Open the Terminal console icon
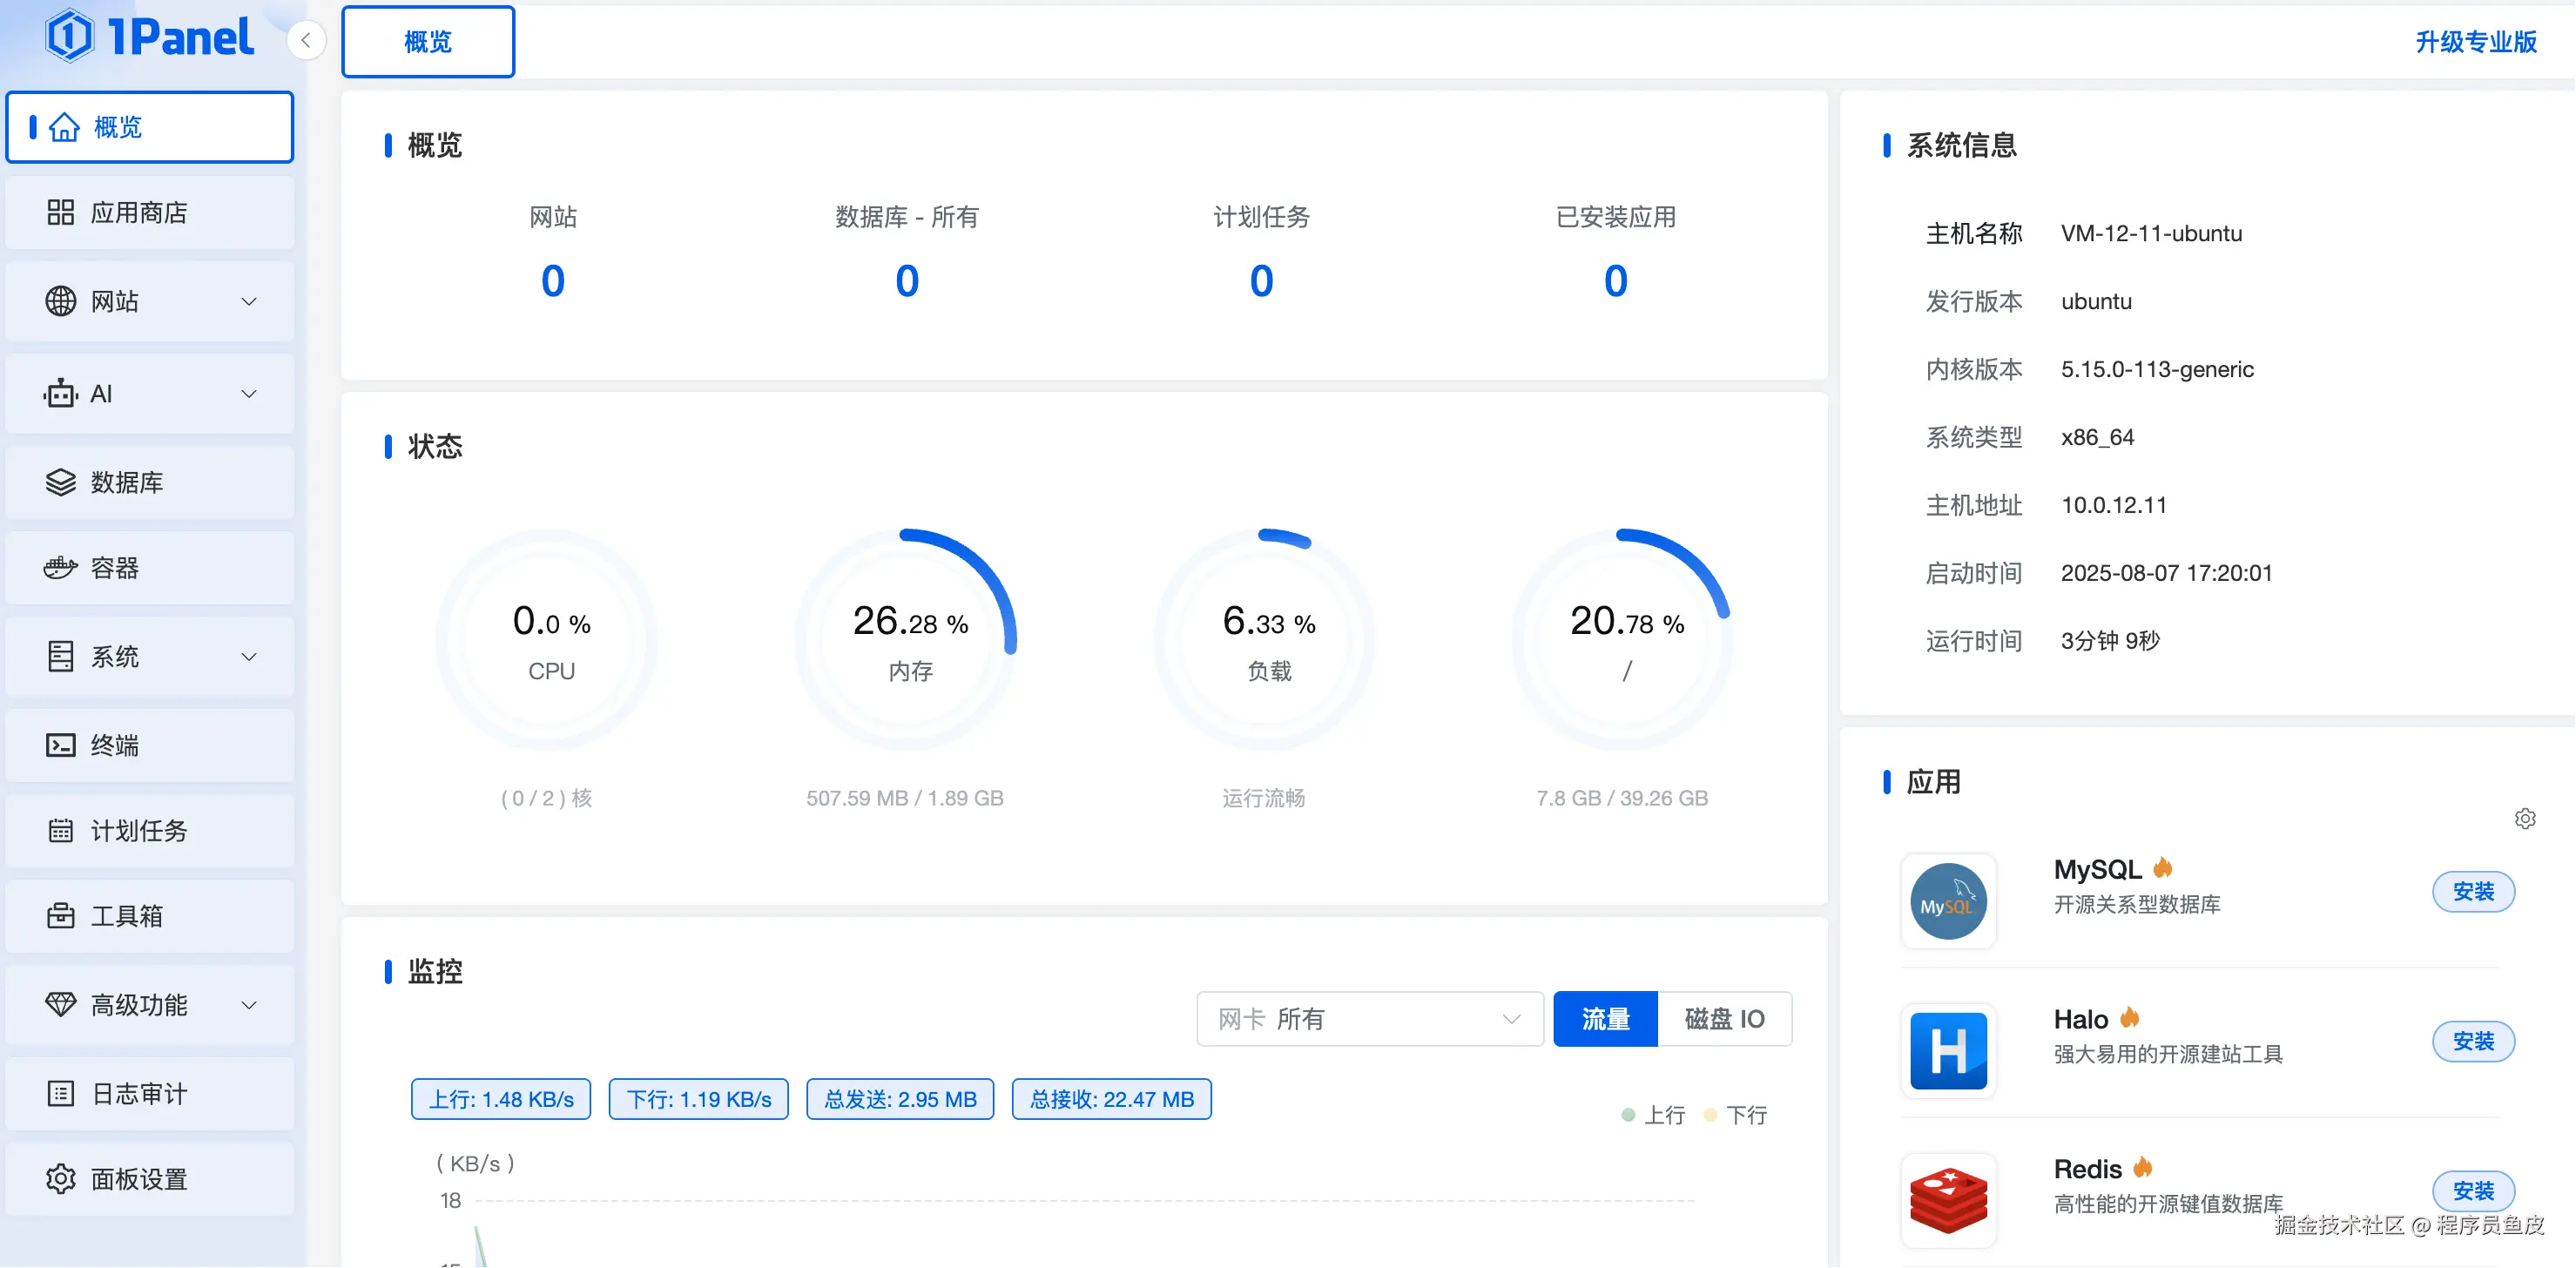 [x=60, y=745]
